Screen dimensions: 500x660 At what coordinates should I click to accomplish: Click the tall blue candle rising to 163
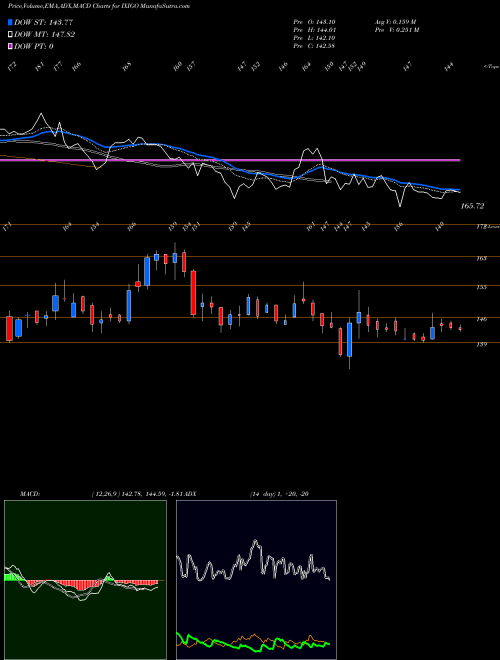[147, 271]
